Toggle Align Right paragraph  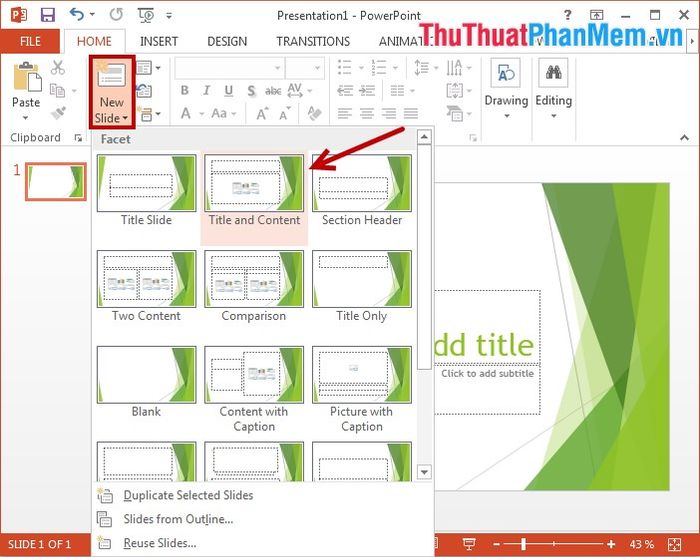click(388, 113)
